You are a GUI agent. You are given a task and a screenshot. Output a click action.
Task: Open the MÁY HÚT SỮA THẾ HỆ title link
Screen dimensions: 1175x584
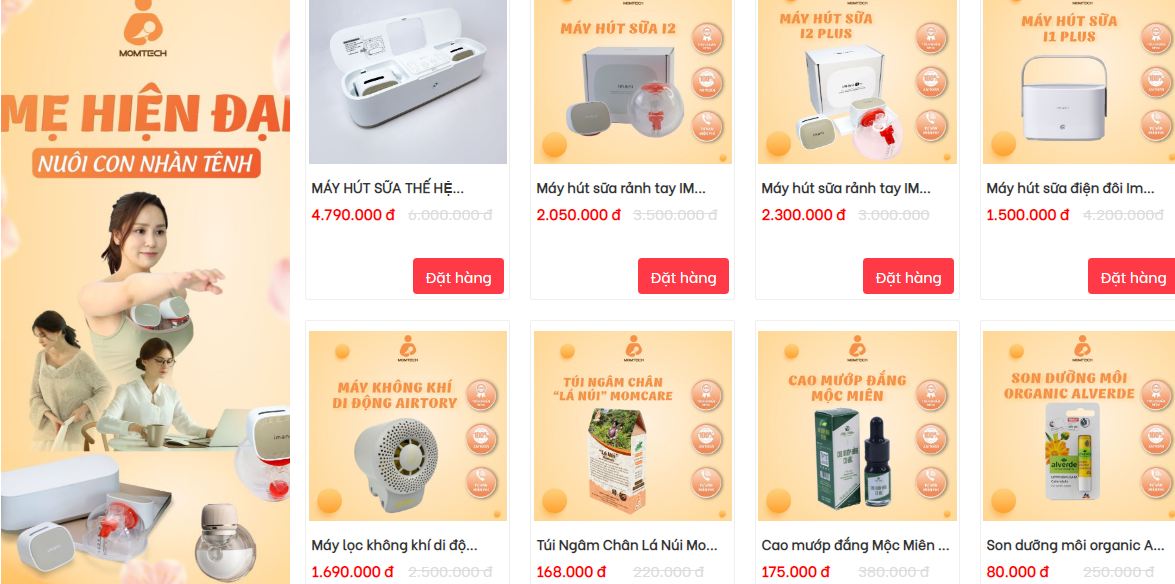[x=387, y=188]
